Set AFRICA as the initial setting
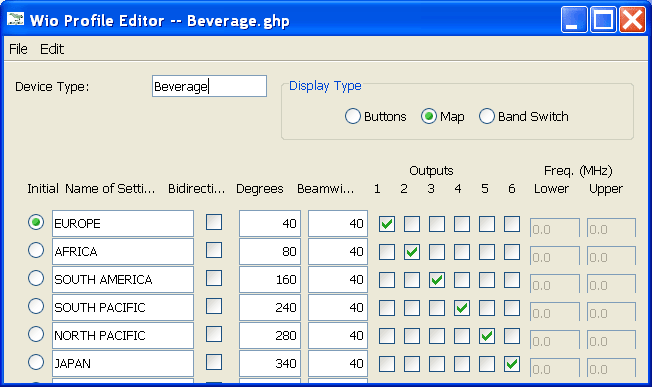 pyautogui.click(x=36, y=250)
